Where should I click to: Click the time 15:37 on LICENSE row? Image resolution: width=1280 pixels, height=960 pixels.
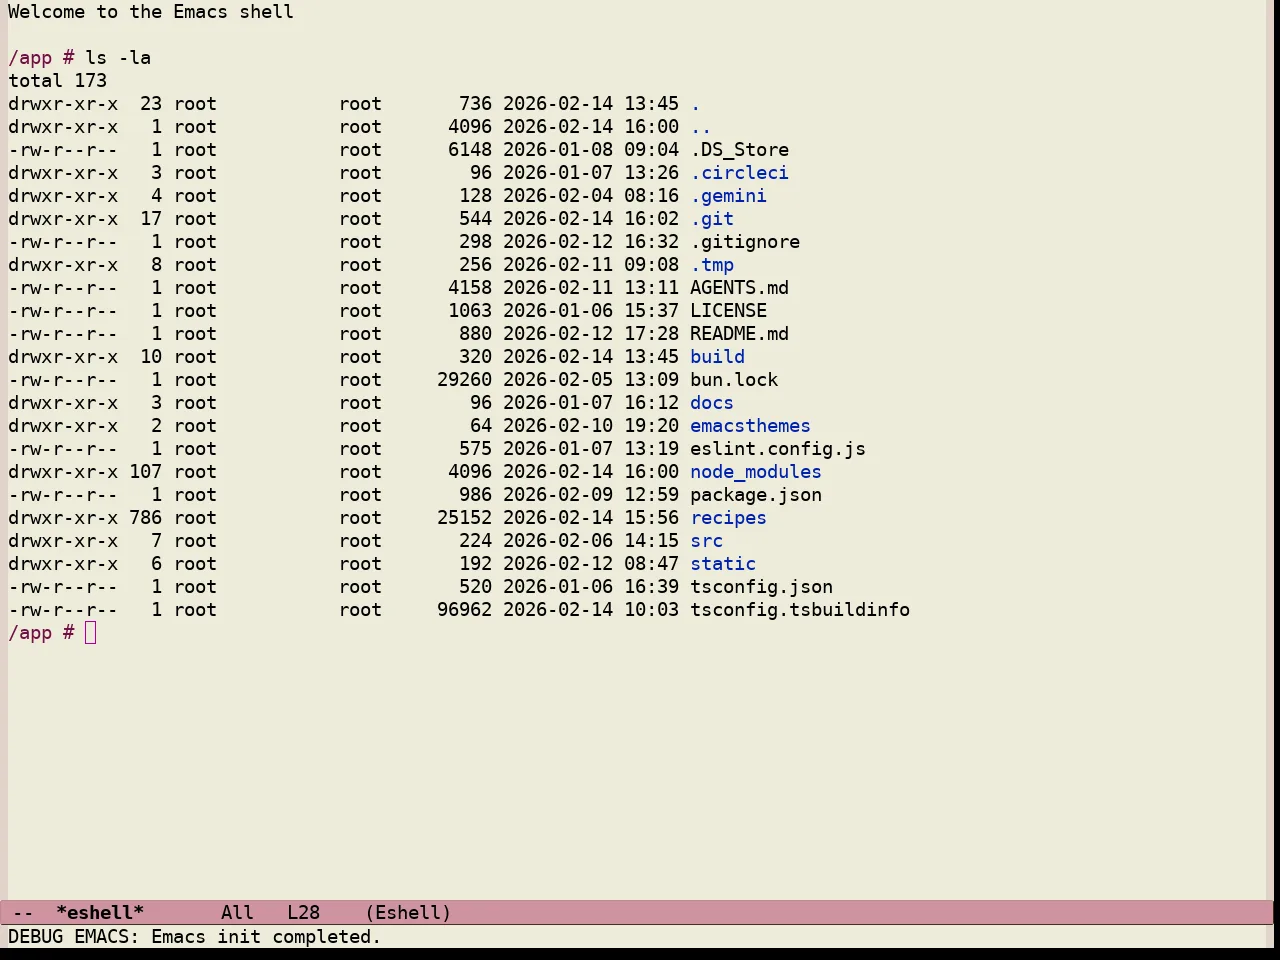coord(651,311)
